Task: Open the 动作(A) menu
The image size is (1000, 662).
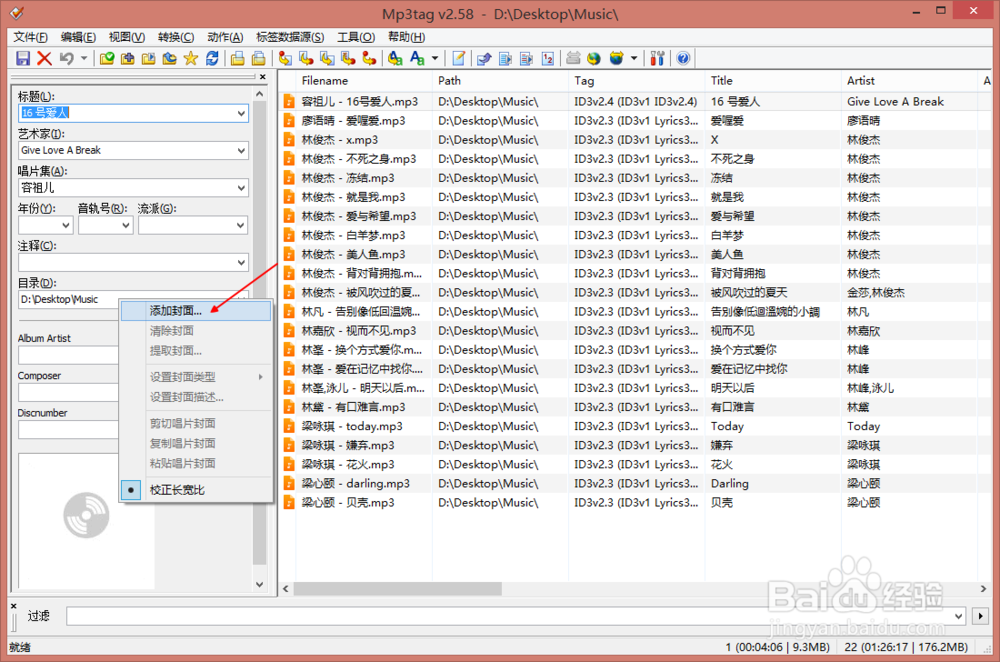Action: coord(225,37)
